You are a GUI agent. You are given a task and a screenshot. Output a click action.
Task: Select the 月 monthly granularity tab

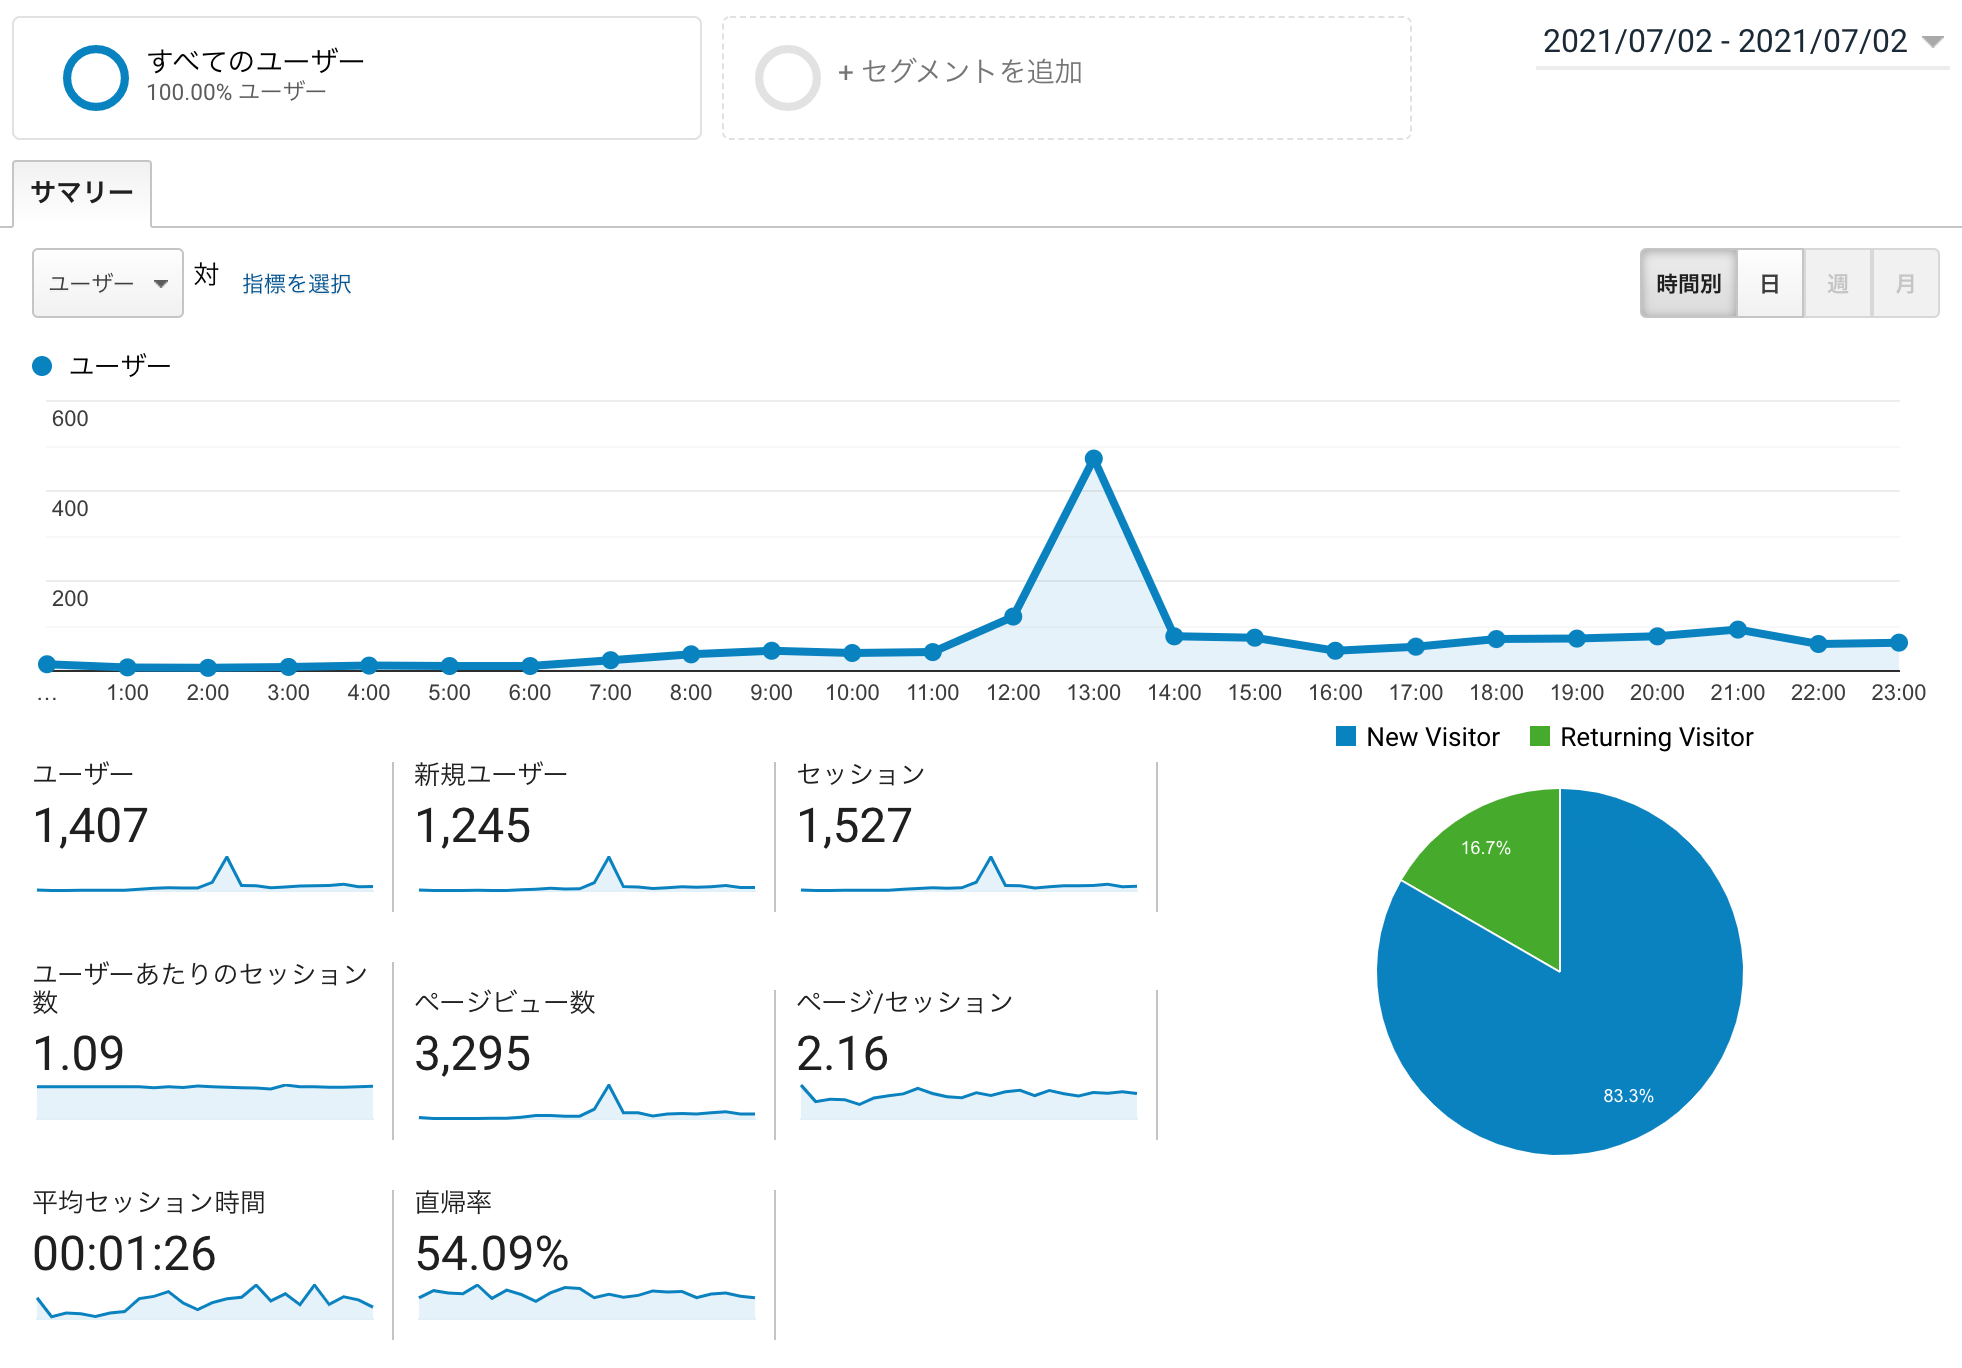click(x=1905, y=284)
